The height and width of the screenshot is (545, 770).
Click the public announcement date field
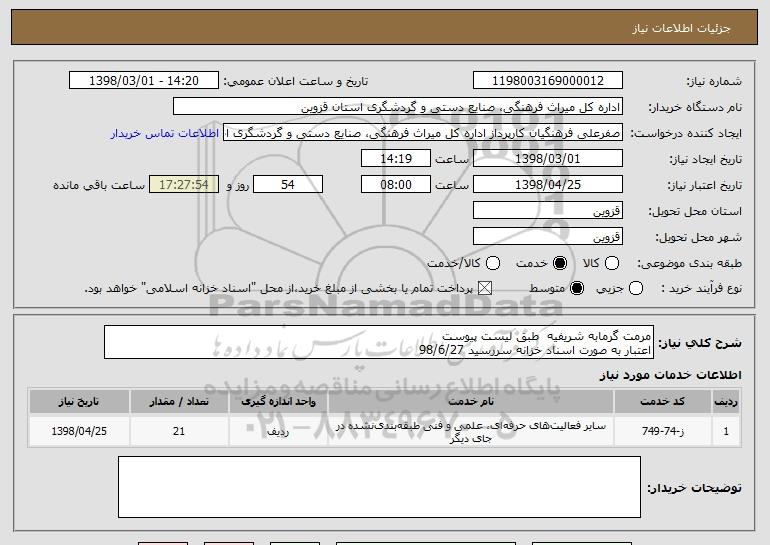tap(144, 81)
